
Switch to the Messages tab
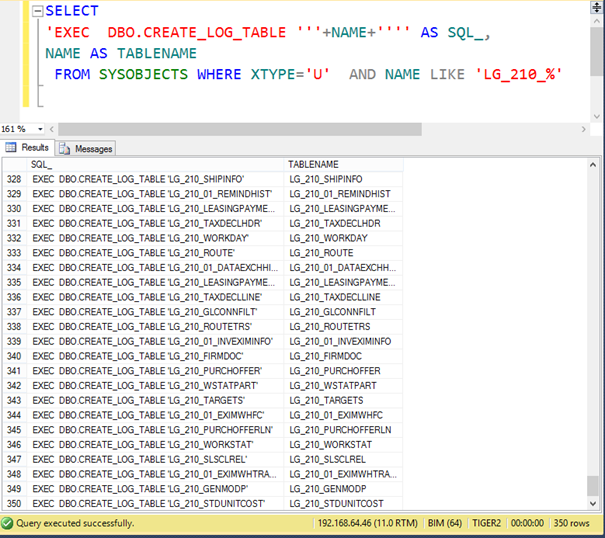(86, 149)
